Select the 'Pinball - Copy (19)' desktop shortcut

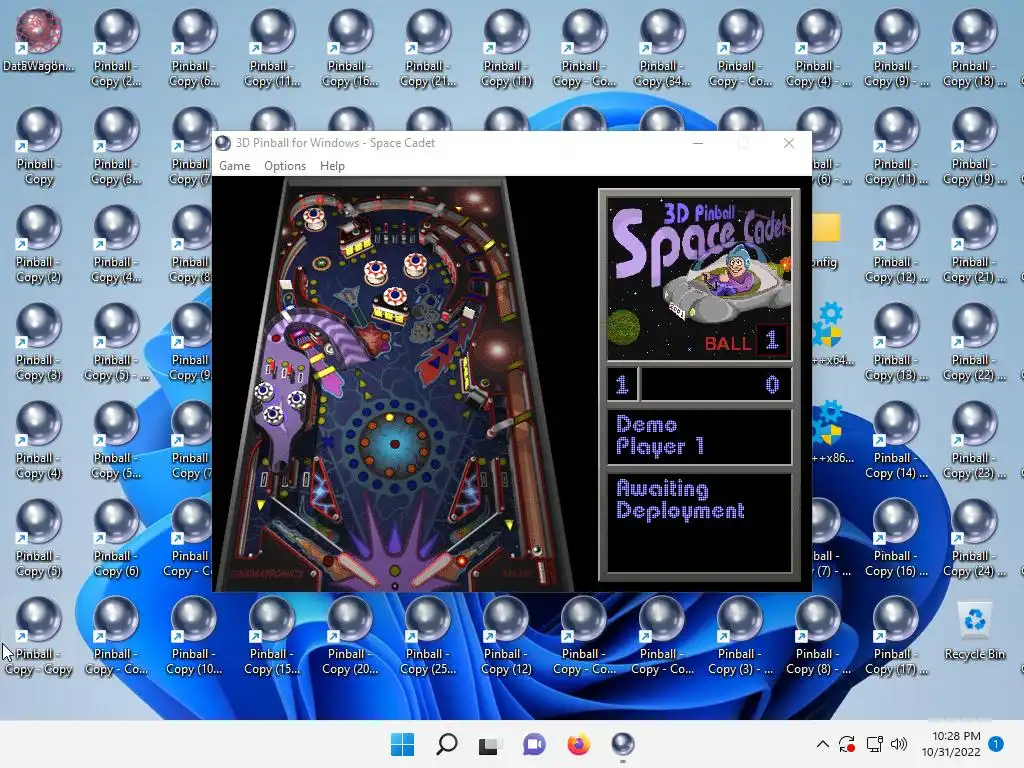974,146
